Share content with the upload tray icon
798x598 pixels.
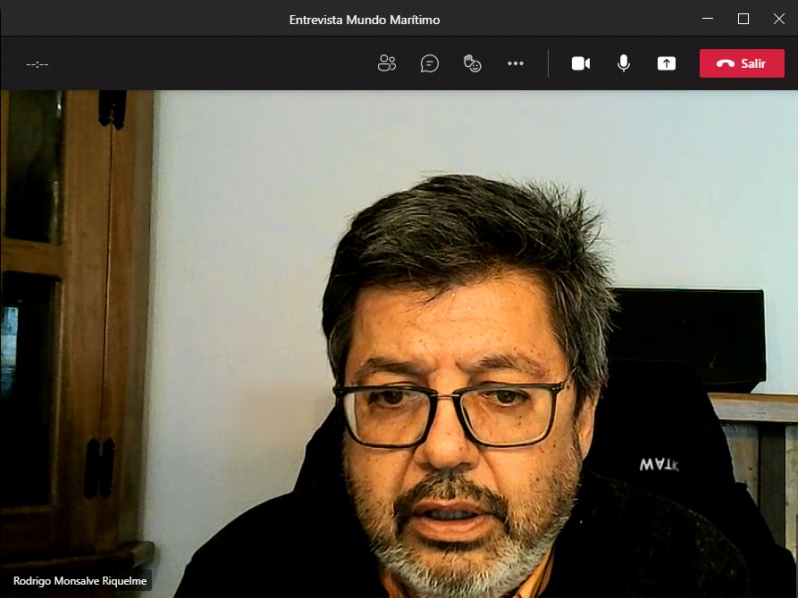click(667, 63)
